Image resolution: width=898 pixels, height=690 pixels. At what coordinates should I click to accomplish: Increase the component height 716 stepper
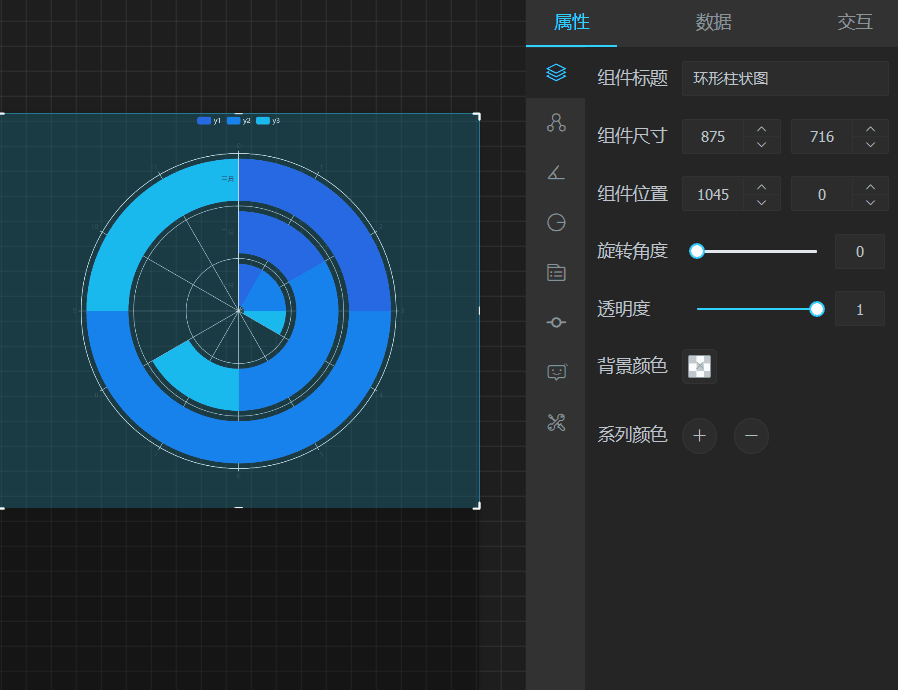tap(871, 129)
